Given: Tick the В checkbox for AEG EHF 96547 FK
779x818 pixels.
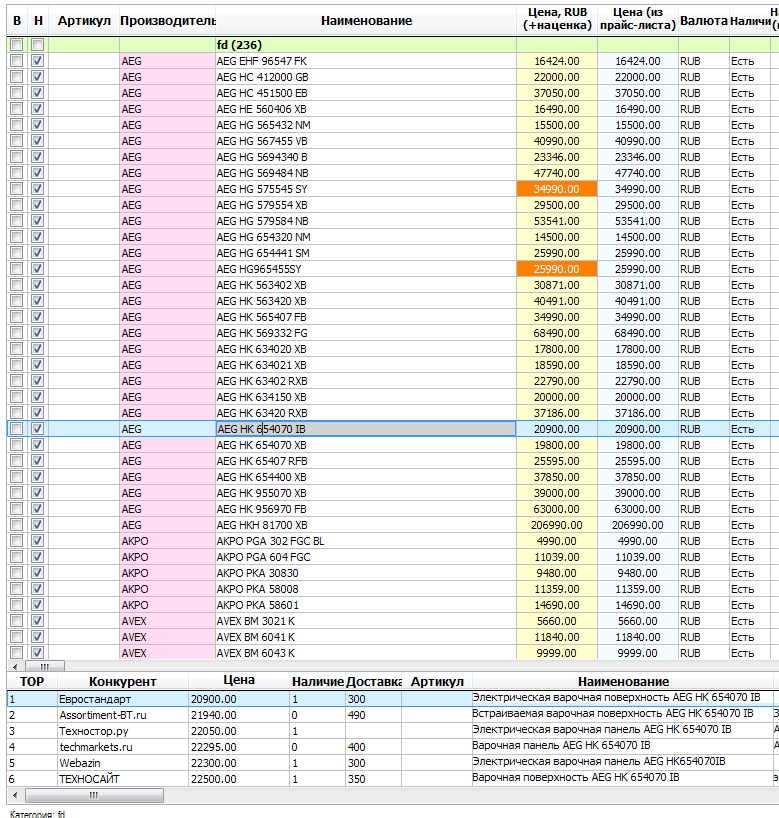Looking at the screenshot, I should pyautogui.click(x=17, y=61).
